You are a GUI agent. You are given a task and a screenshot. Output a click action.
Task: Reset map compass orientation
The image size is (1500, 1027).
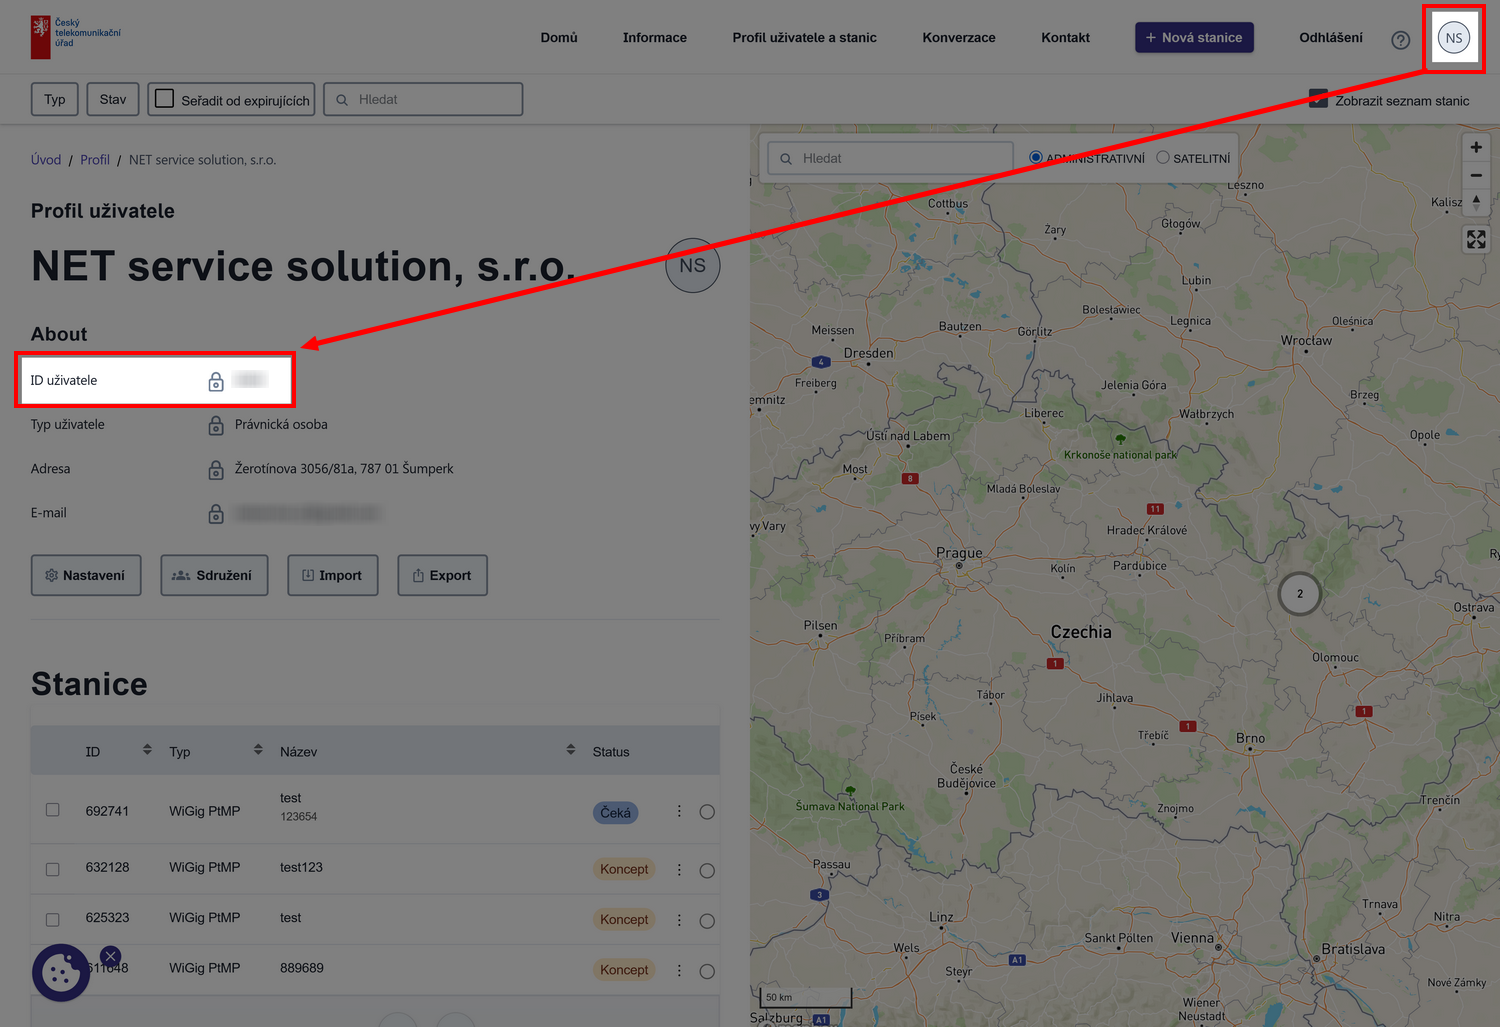pyautogui.click(x=1476, y=202)
